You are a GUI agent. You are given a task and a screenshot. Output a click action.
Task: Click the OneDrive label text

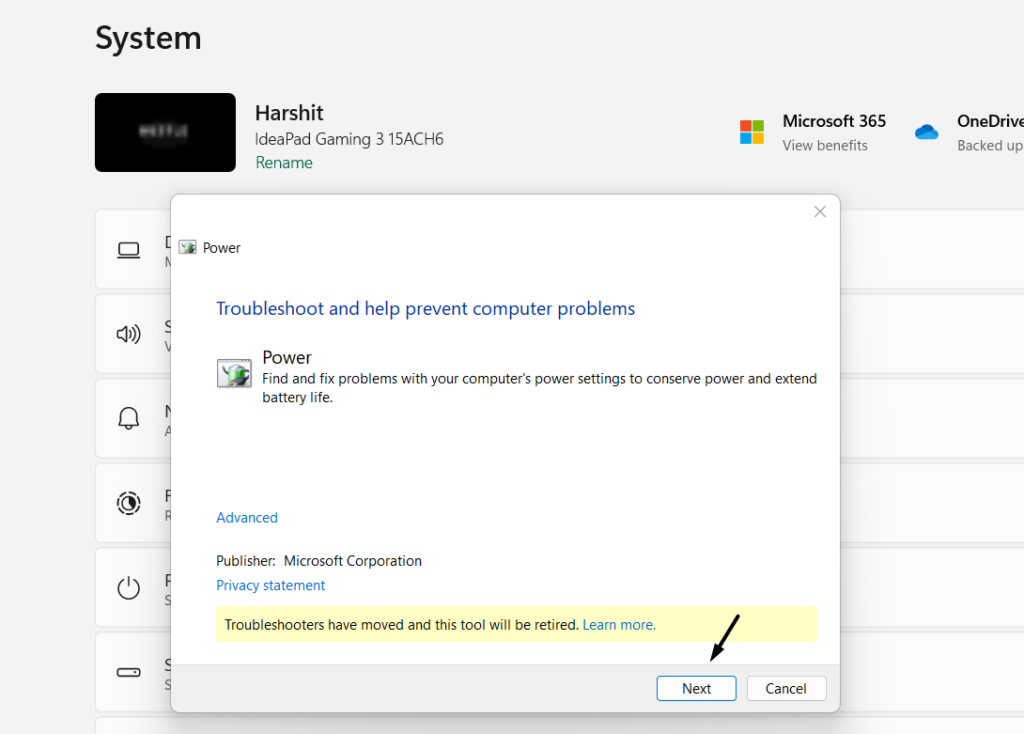[x=989, y=121]
